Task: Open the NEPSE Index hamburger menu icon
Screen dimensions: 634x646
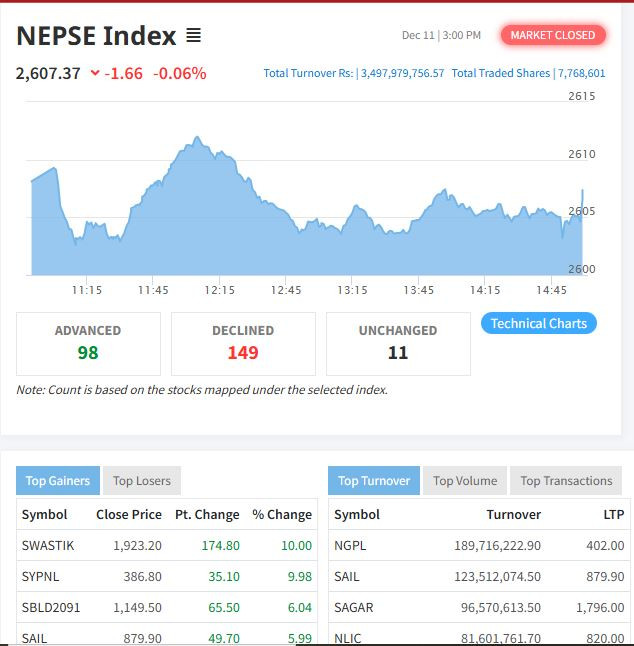Action: pos(193,36)
